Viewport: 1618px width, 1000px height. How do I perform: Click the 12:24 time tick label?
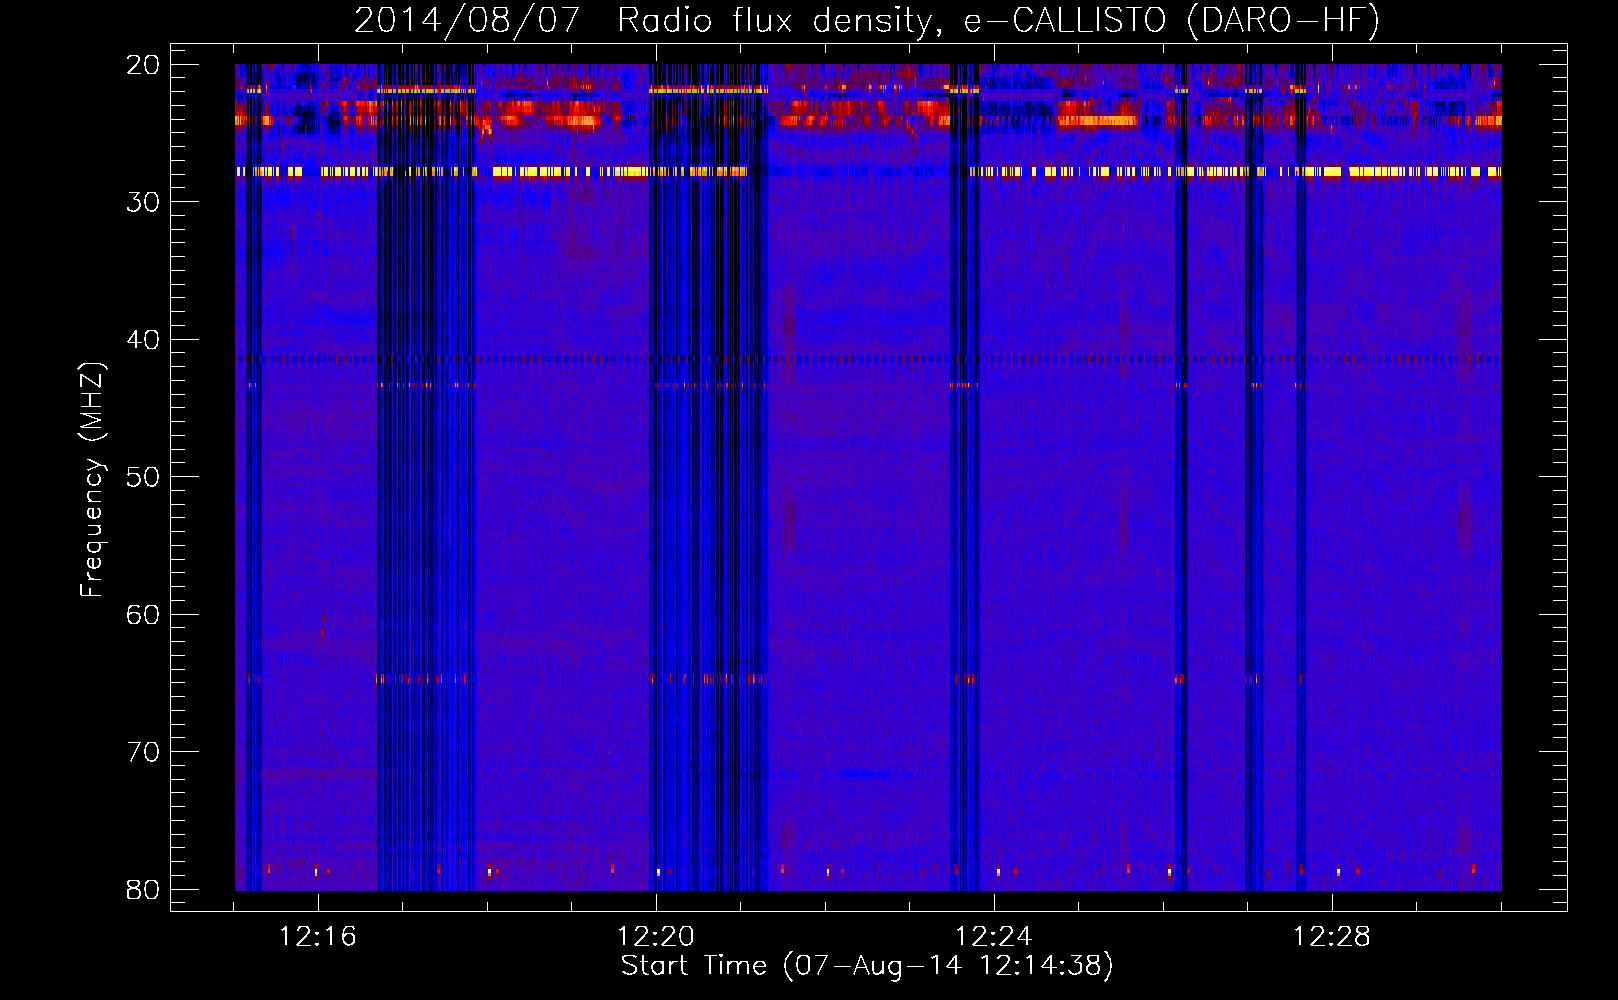point(993,937)
